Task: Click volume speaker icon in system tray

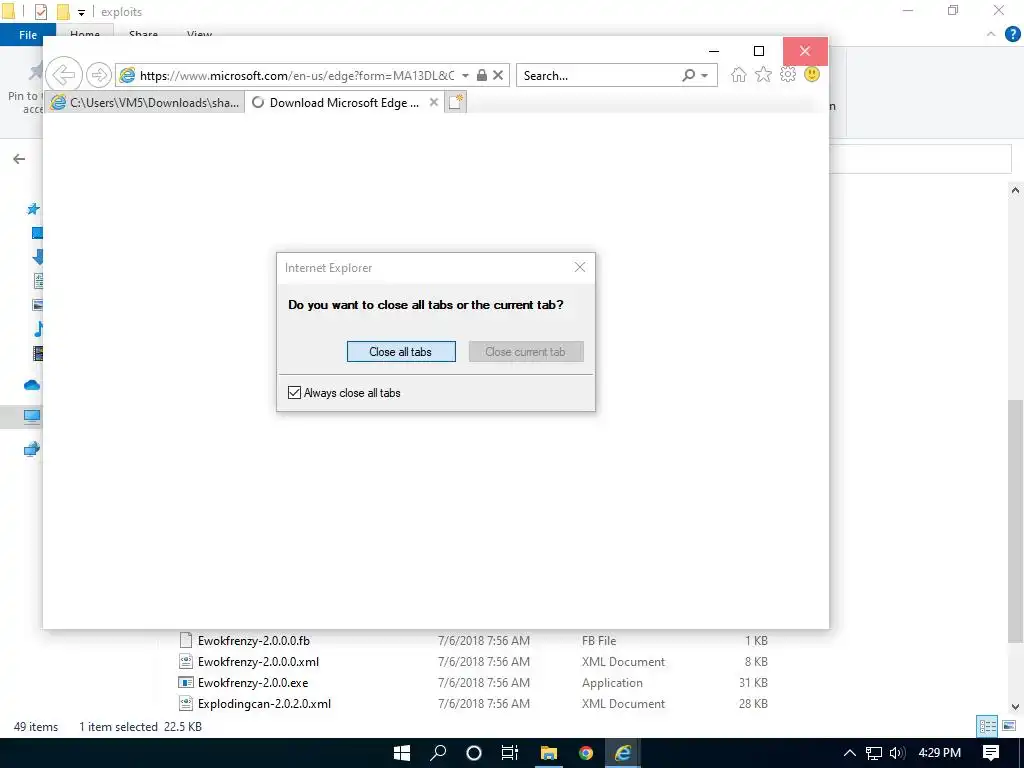Action: point(898,753)
